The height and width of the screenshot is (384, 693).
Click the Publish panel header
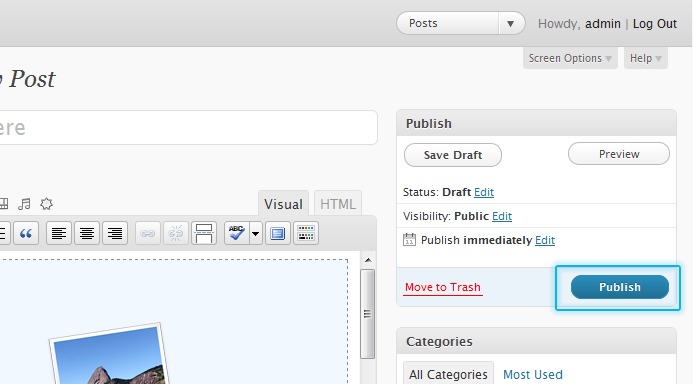pos(537,123)
